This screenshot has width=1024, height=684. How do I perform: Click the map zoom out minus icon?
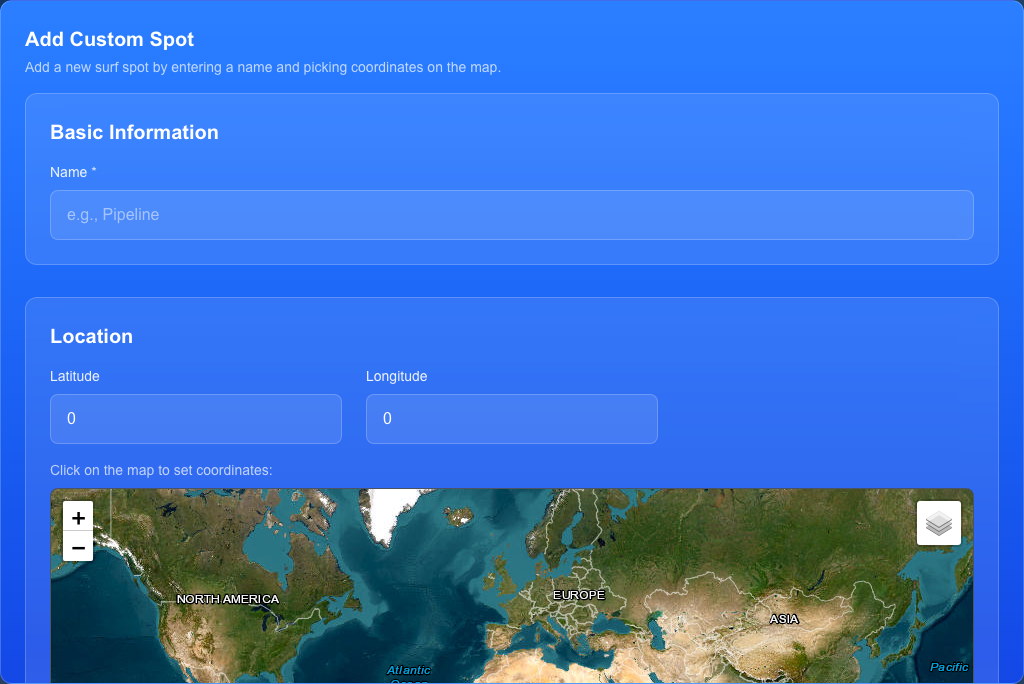pos(77,548)
